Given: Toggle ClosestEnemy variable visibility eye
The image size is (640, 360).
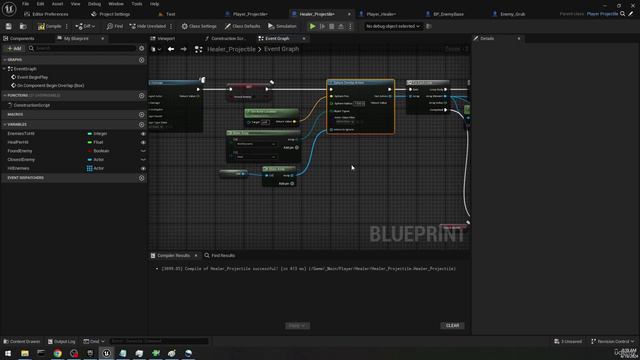Looking at the screenshot, I should [x=143, y=160].
